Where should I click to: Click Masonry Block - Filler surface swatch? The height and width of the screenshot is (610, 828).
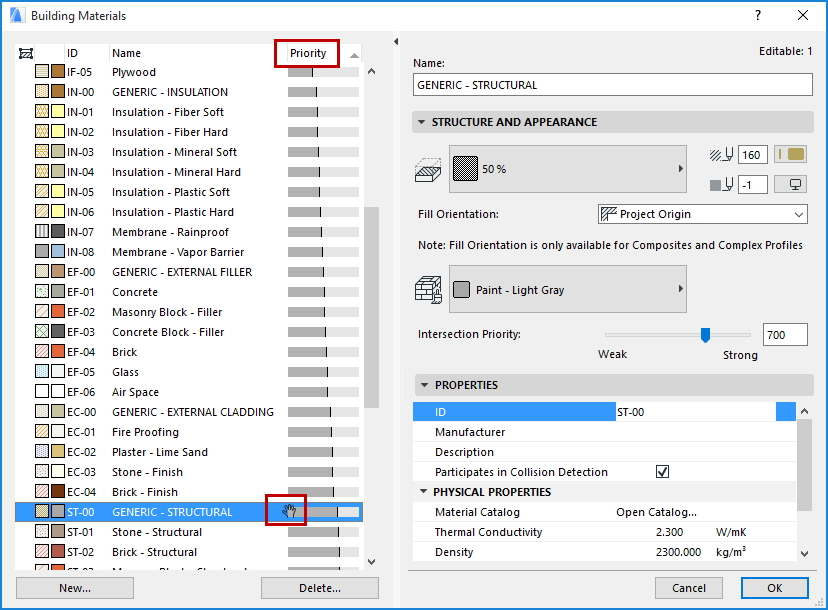coord(58,312)
